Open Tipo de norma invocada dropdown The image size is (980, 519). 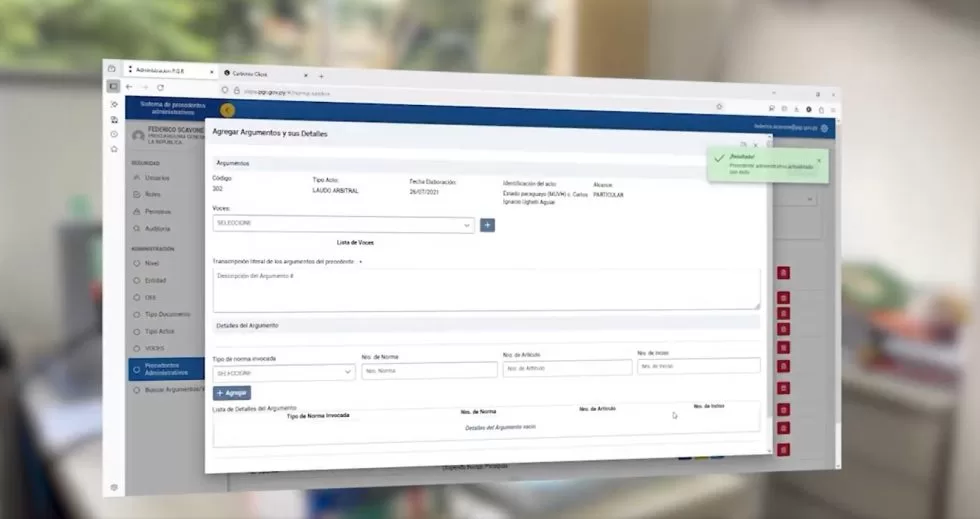click(284, 372)
